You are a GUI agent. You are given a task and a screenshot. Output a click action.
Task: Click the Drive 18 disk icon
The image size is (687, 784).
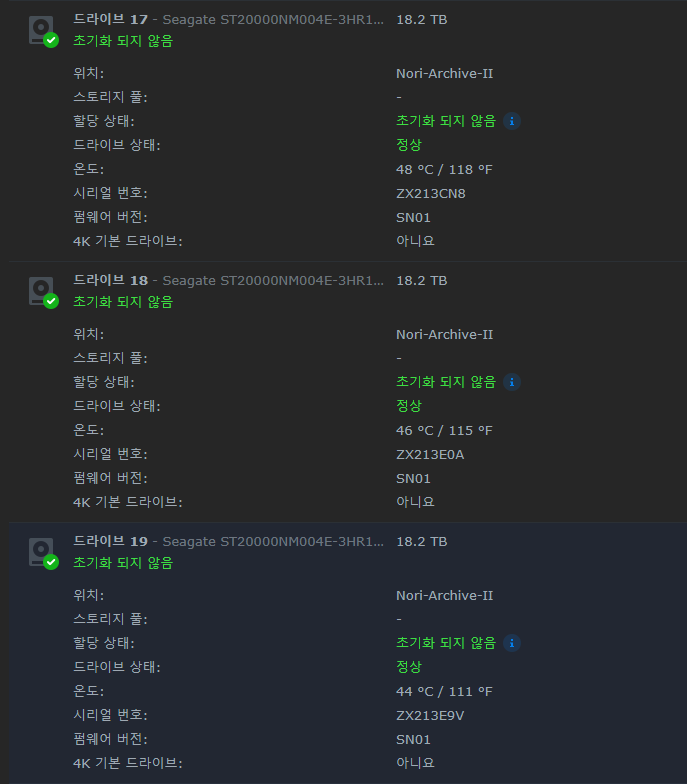(x=43, y=292)
